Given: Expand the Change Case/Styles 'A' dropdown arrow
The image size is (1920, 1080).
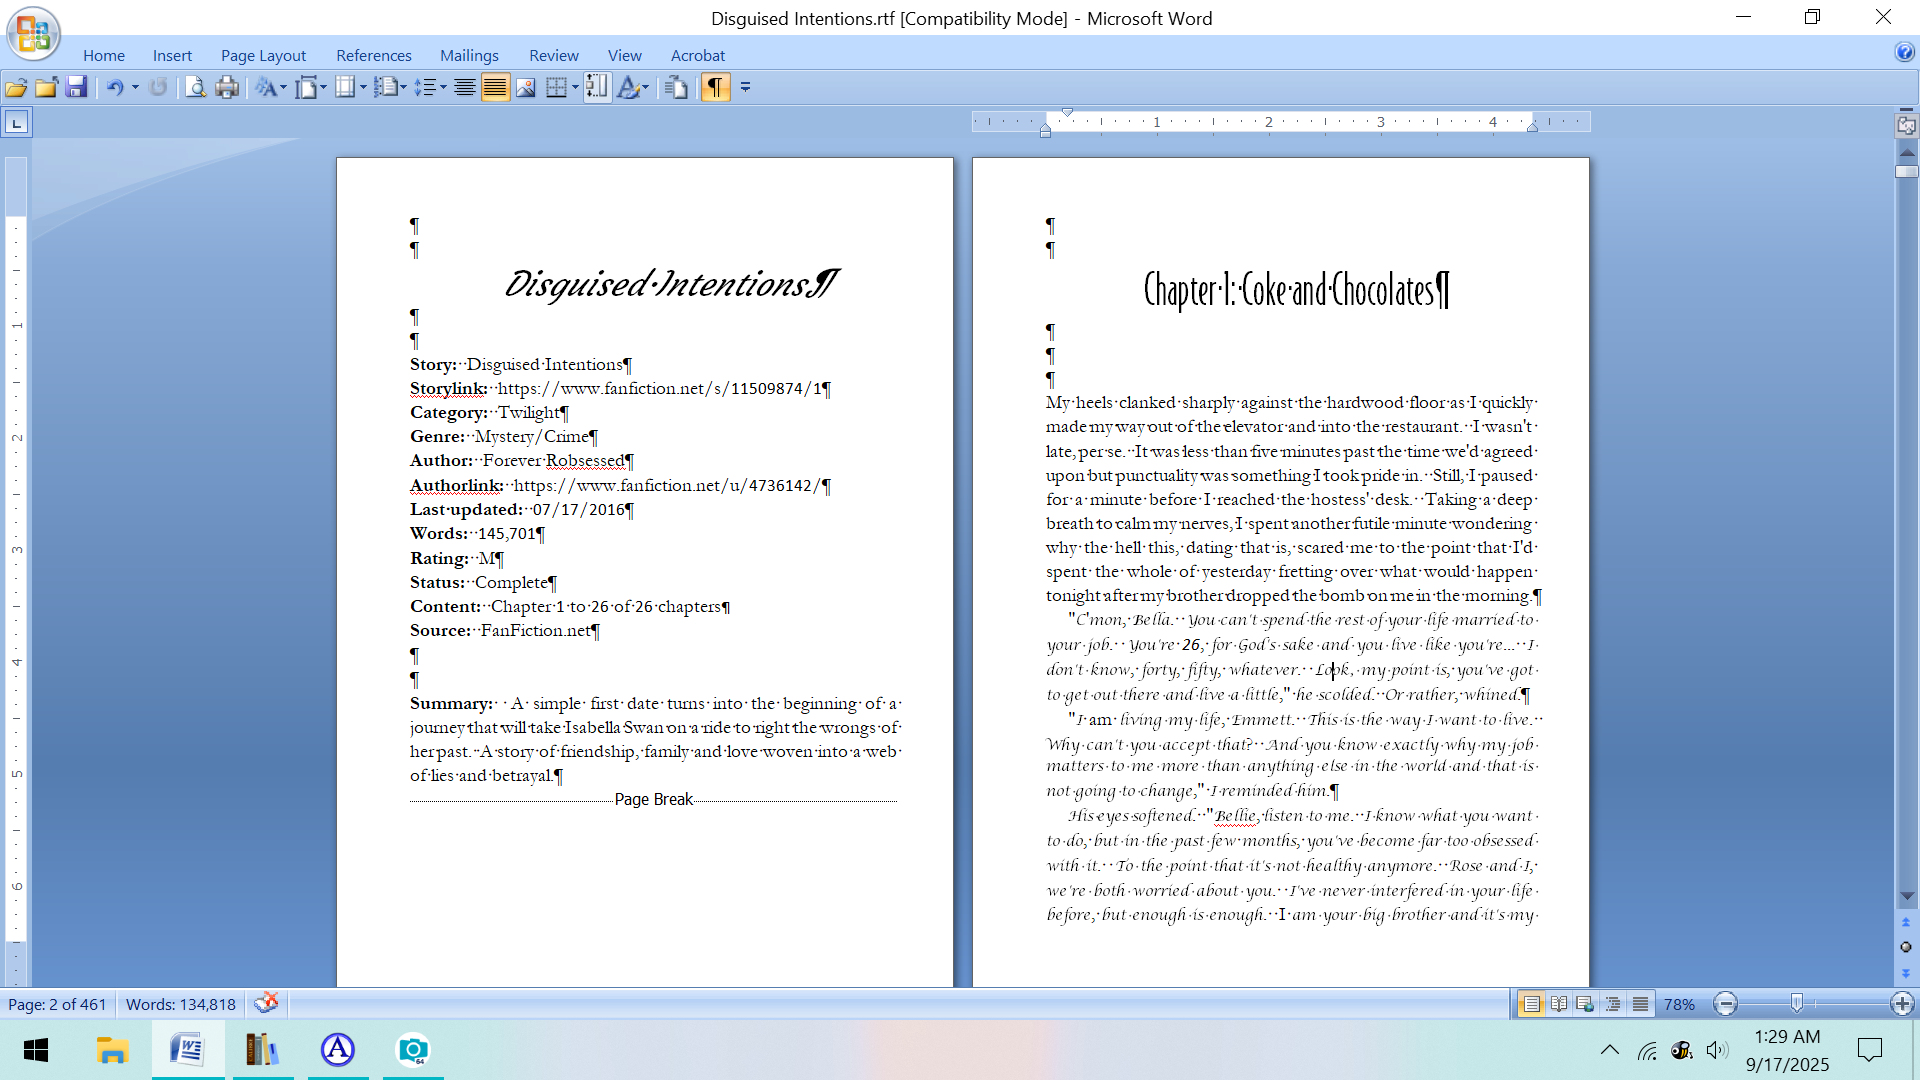Looking at the screenshot, I should (x=284, y=88).
